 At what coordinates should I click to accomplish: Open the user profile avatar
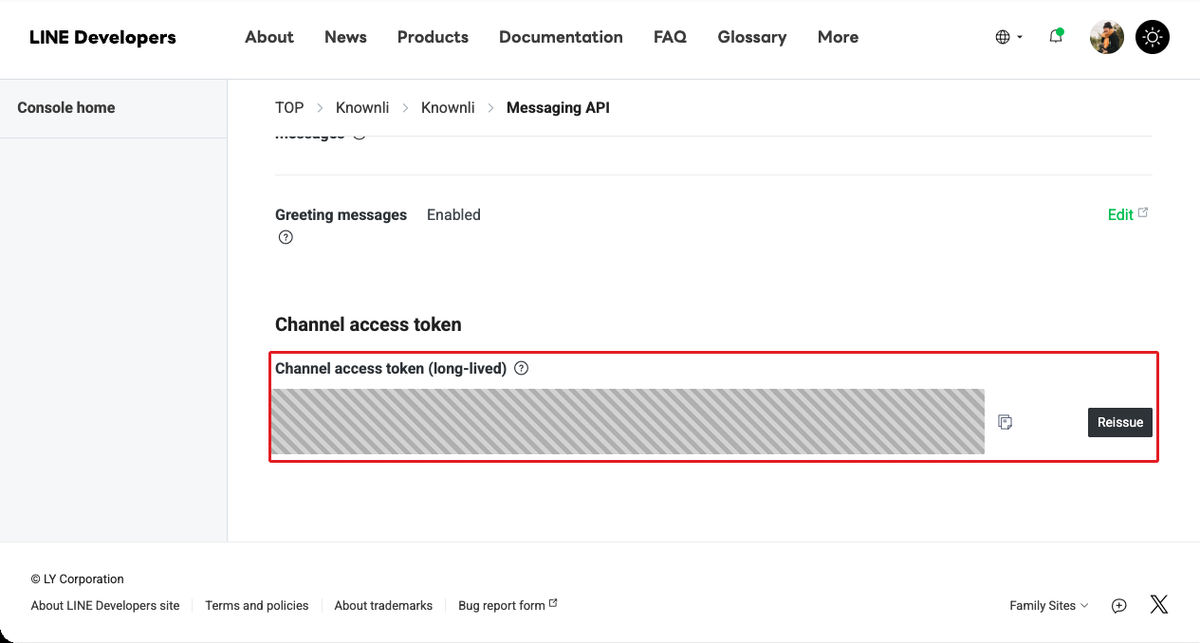[x=1107, y=37]
